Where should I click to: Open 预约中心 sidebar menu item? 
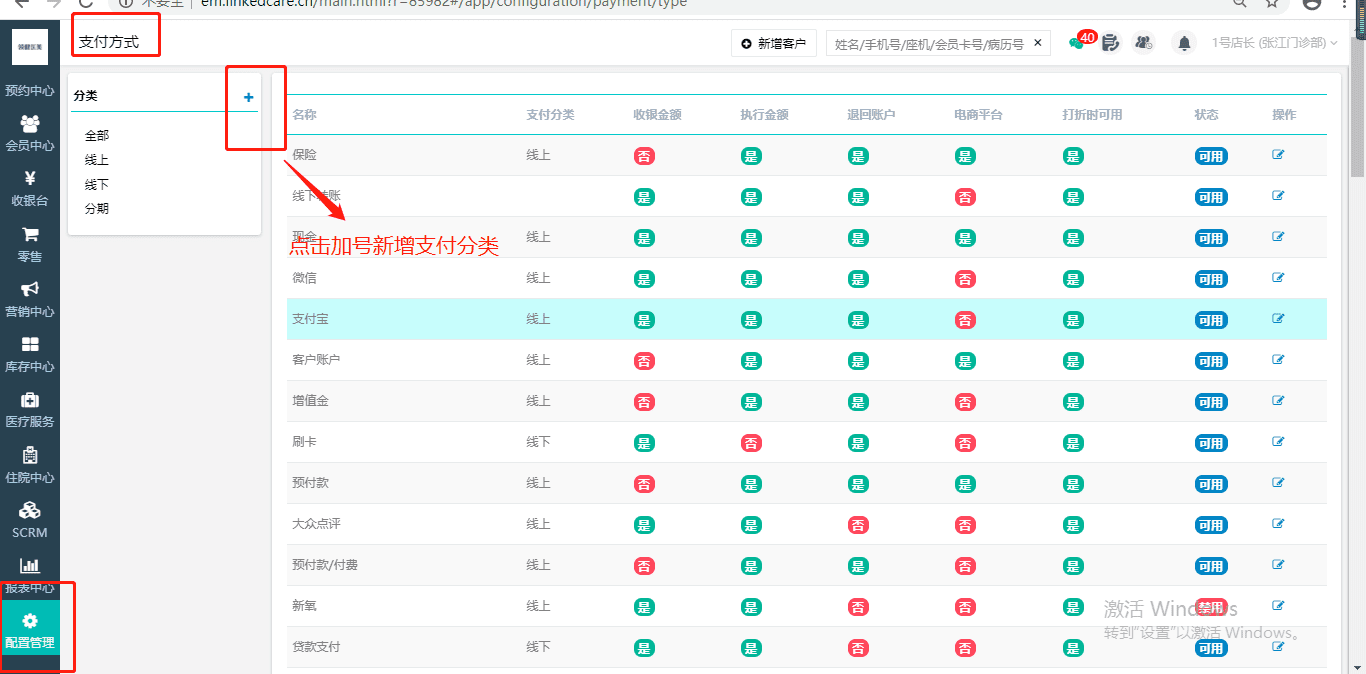coord(30,78)
